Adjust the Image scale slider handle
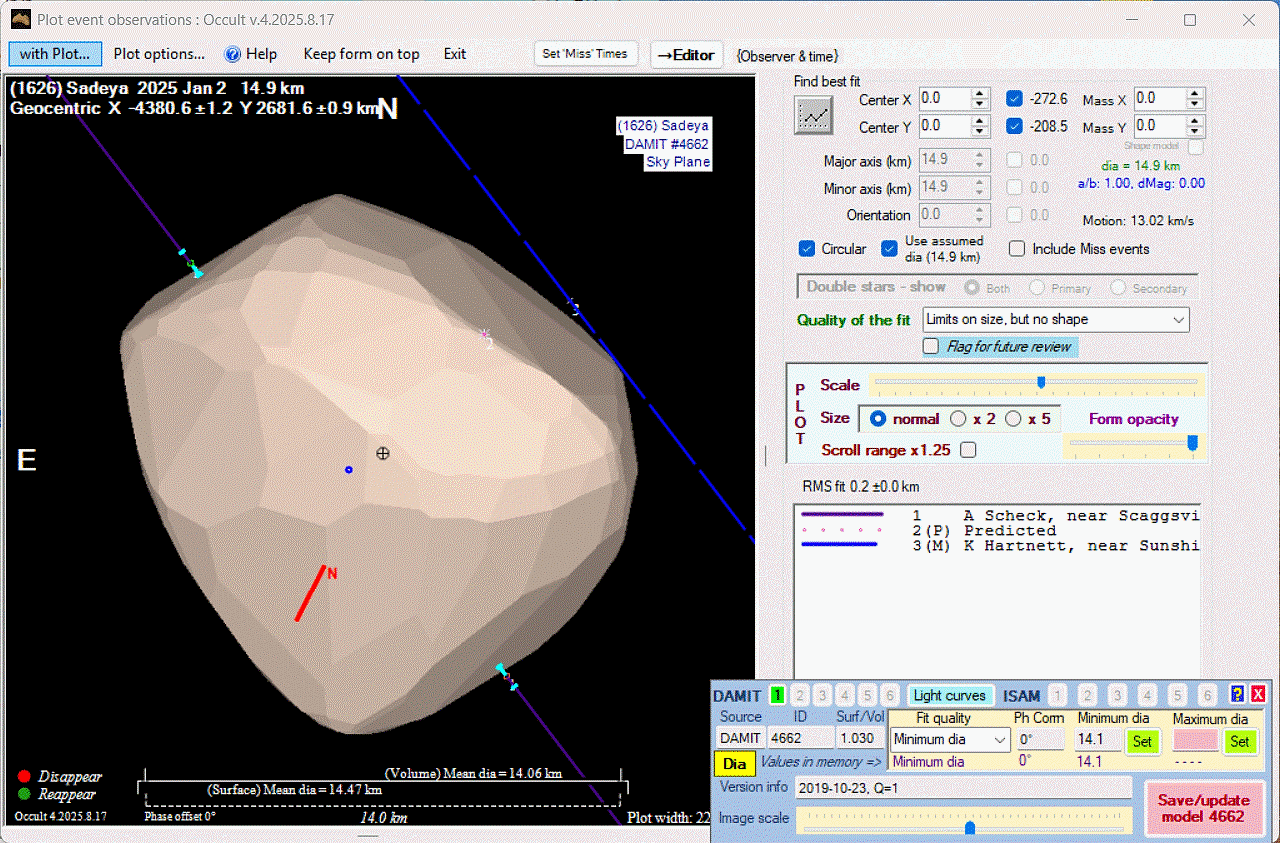1280x843 pixels. [x=969, y=827]
